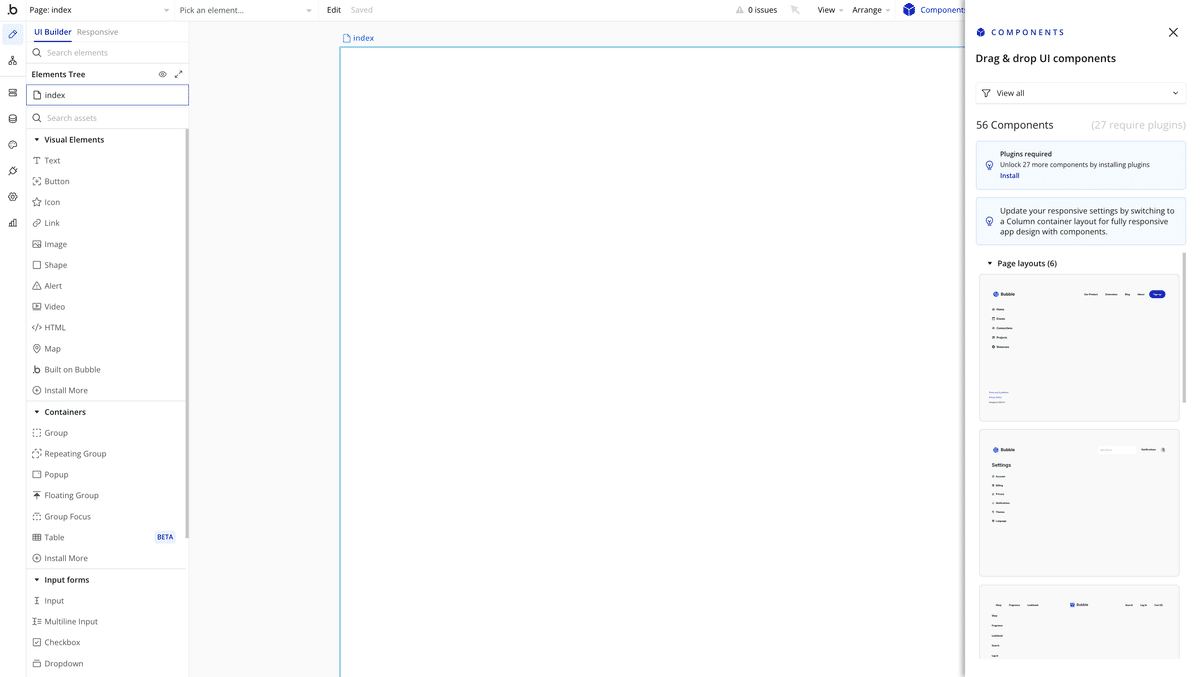Open the Design tab pencil icon

coord(13,34)
